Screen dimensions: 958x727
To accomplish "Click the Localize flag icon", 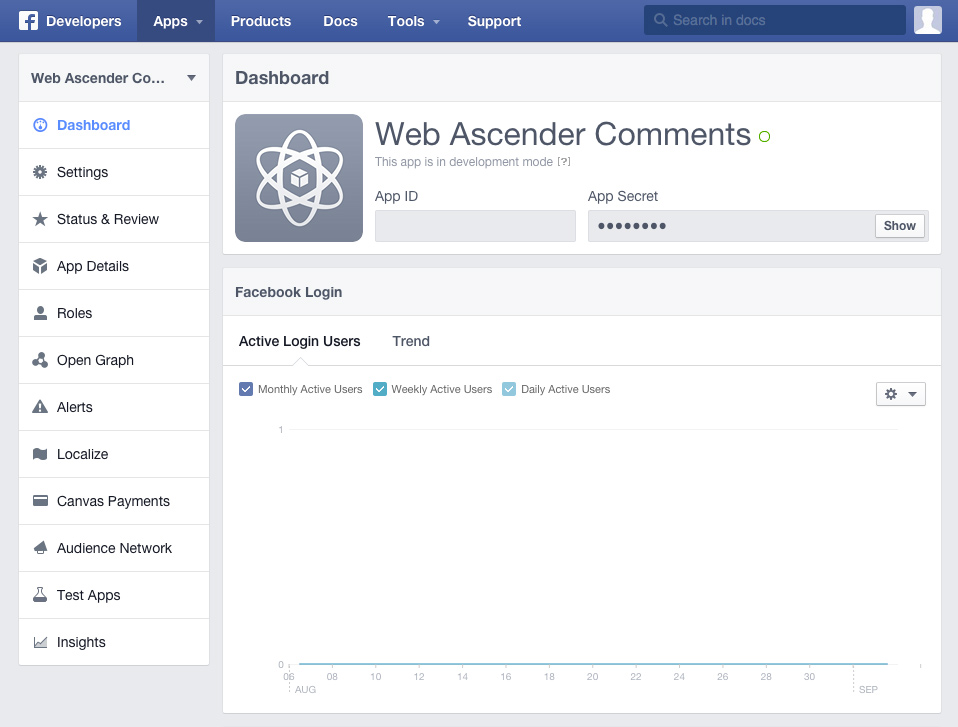I will [x=40, y=454].
